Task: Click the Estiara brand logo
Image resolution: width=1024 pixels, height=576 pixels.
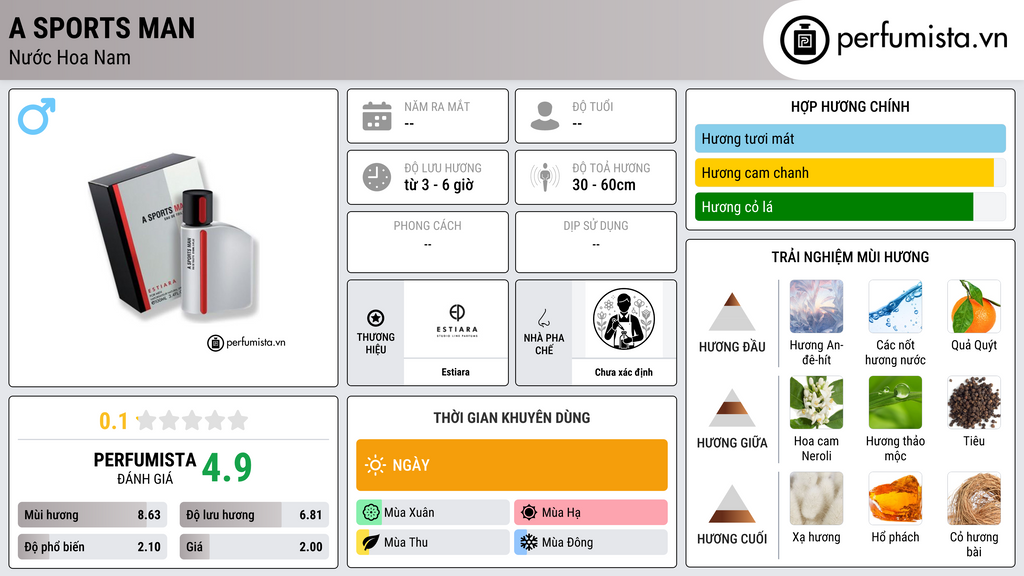Action: point(456,320)
